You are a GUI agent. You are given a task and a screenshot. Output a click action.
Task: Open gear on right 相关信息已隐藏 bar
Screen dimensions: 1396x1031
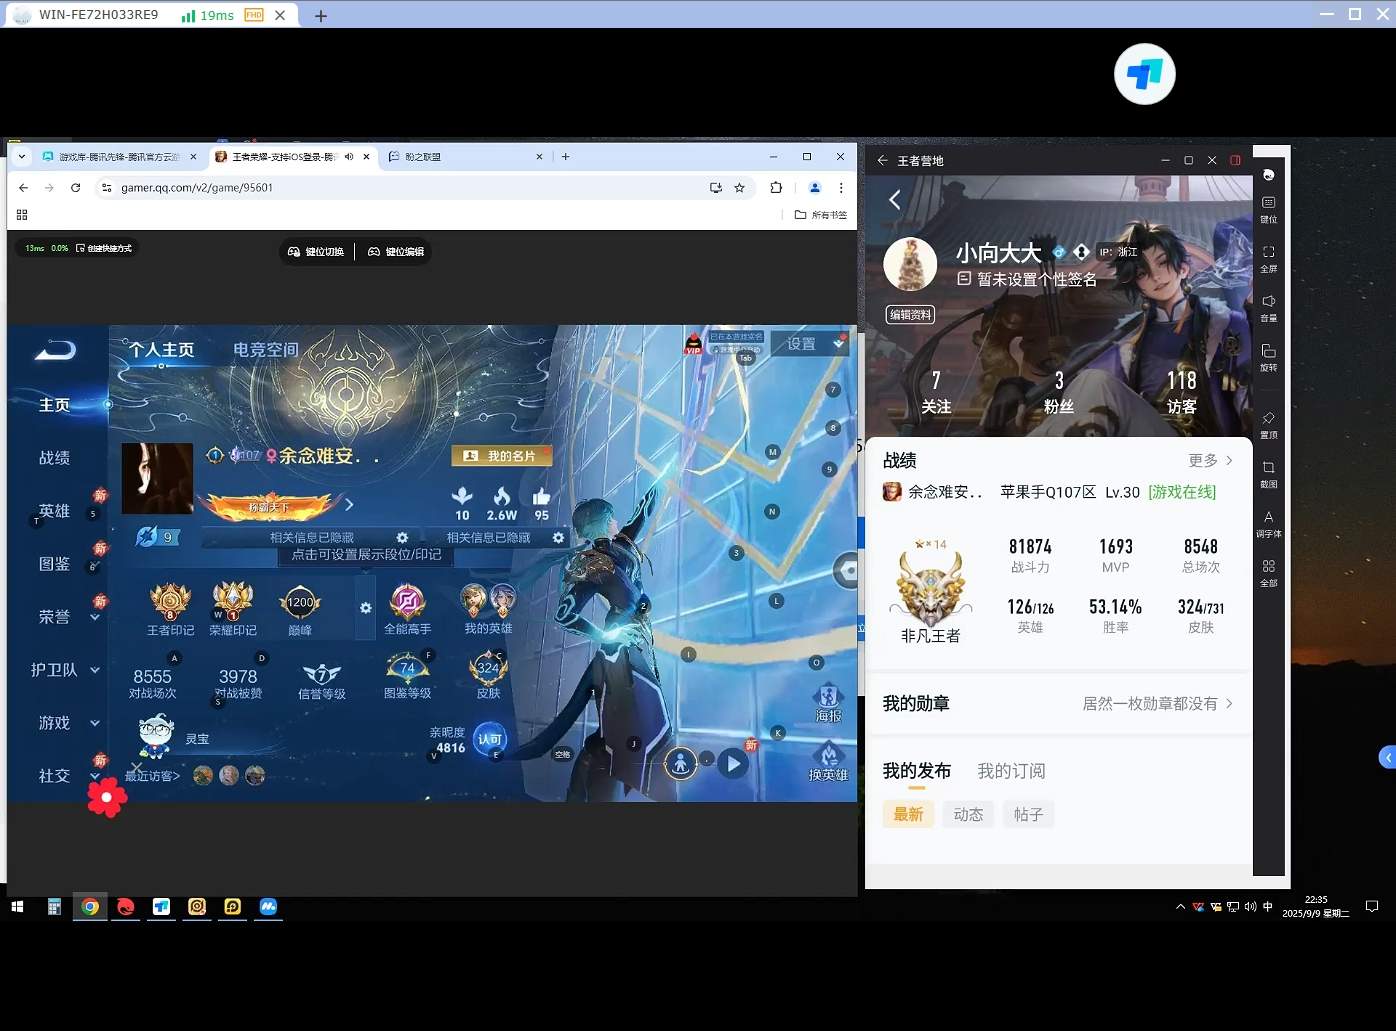click(559, 538)
